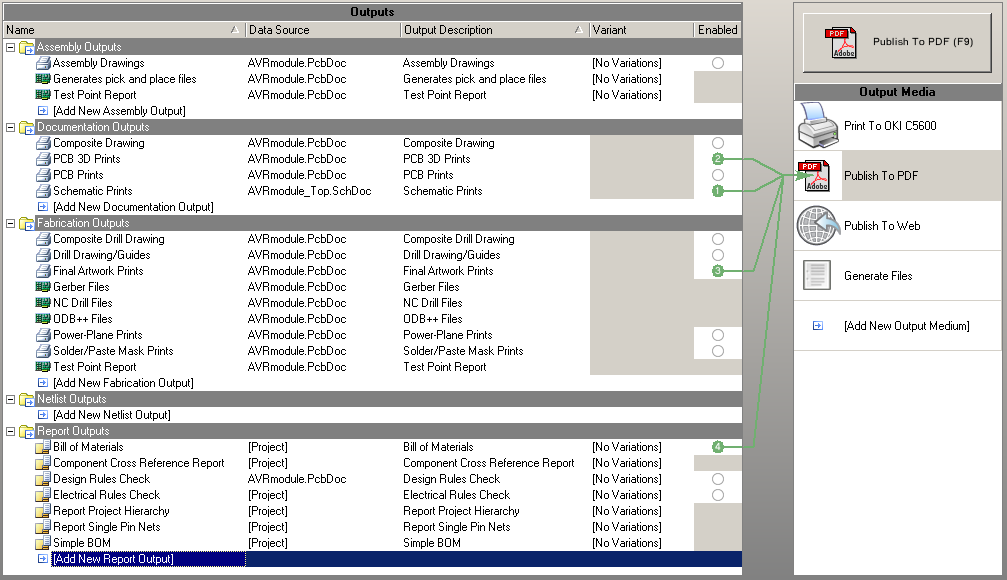1007x580 pixels.
Task: Click the PCB 3D Prints row icon
Action: point(43,159)
